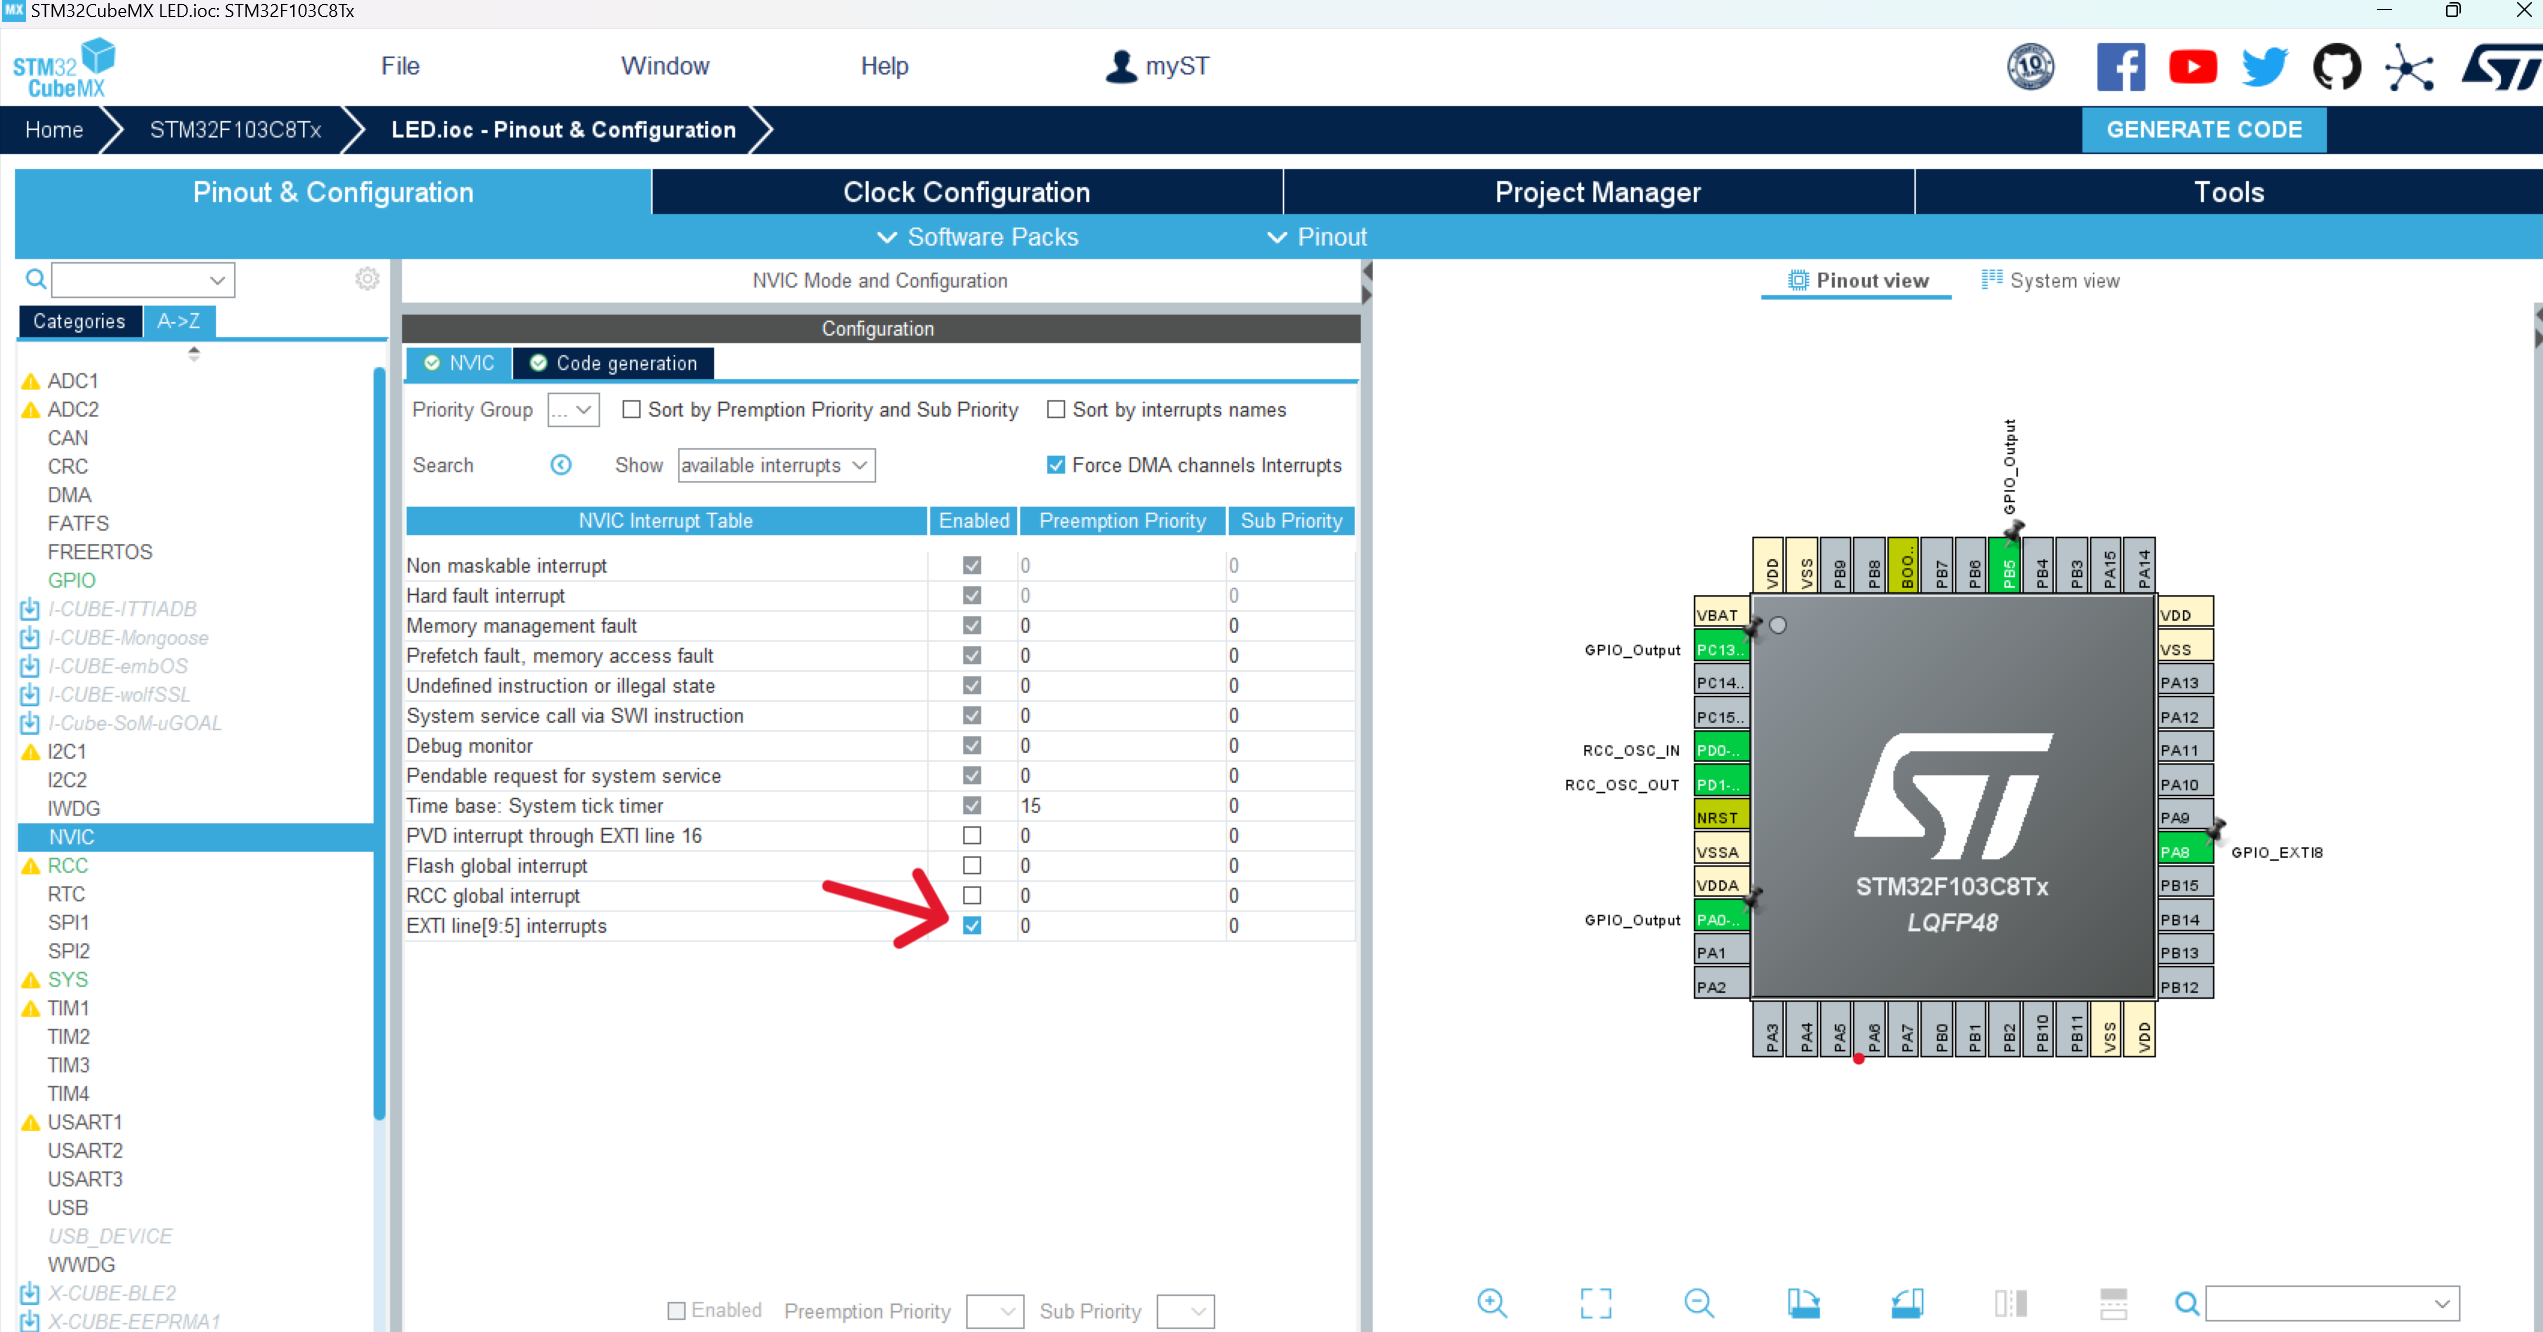Screen dimensions: 2543x1332
Task: Collapse the category list expander arrow
Action: click(194, 353)
